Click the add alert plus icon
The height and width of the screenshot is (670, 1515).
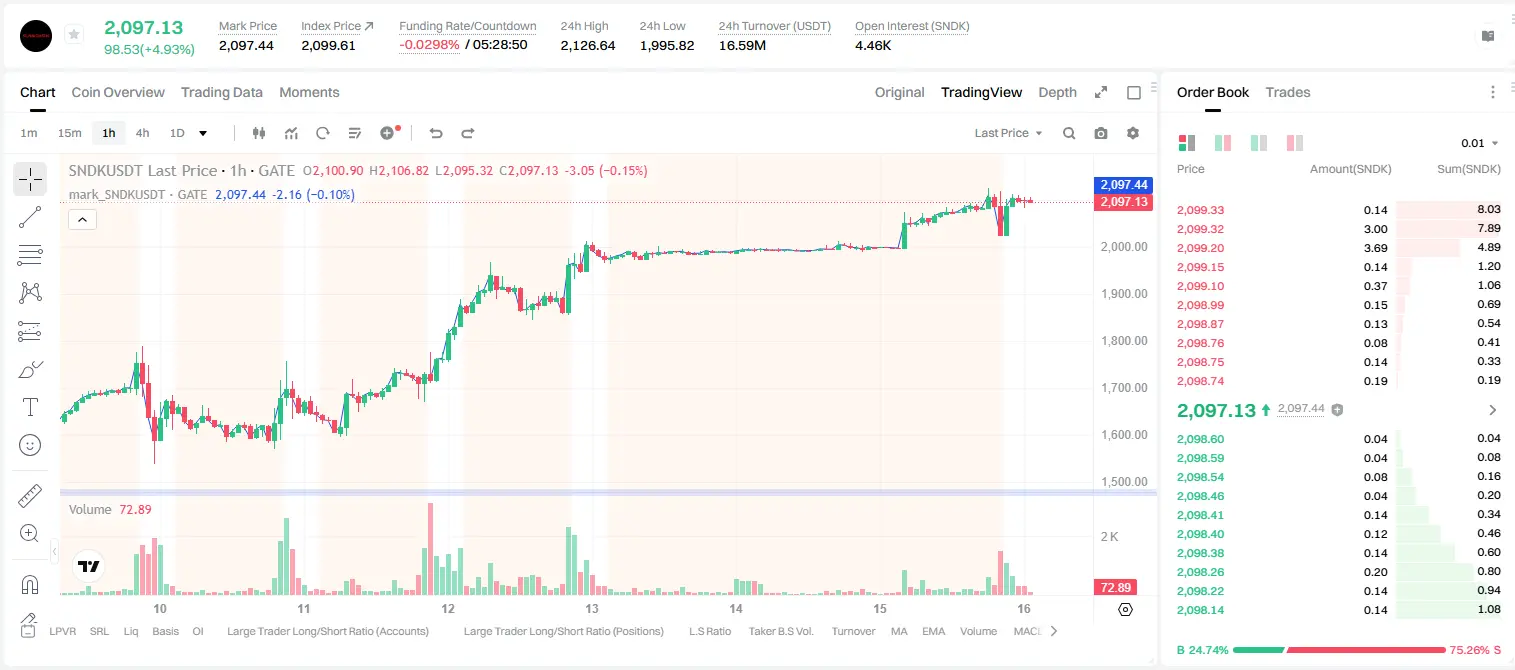(x=389, y=133)
